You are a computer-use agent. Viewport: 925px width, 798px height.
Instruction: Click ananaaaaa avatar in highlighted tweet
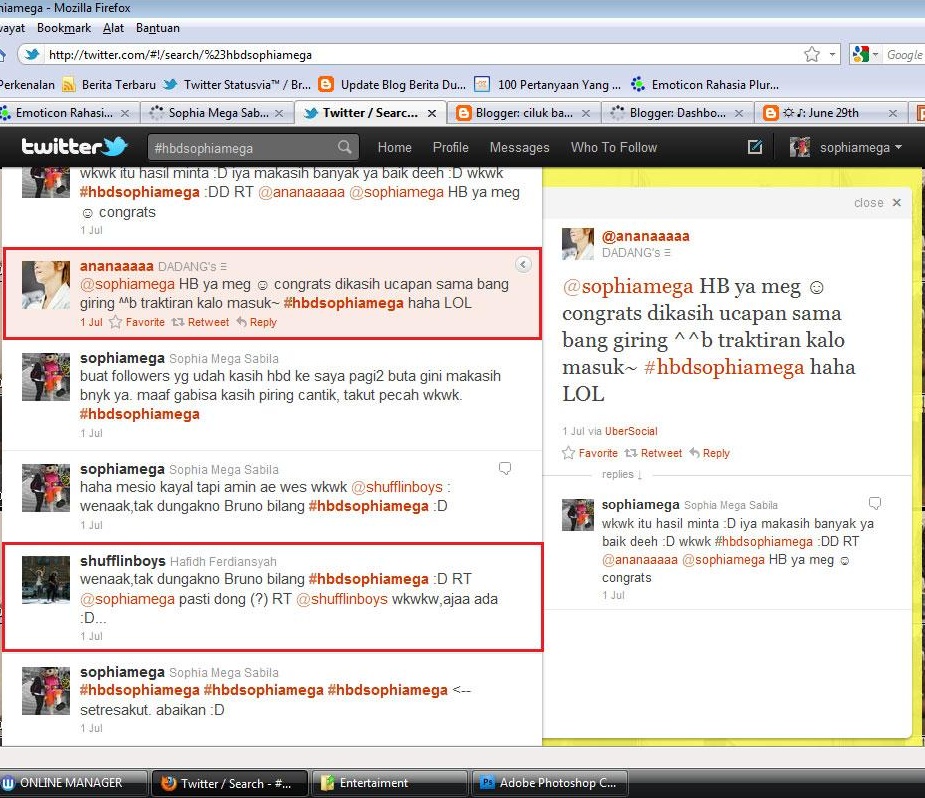click(46, 285)
